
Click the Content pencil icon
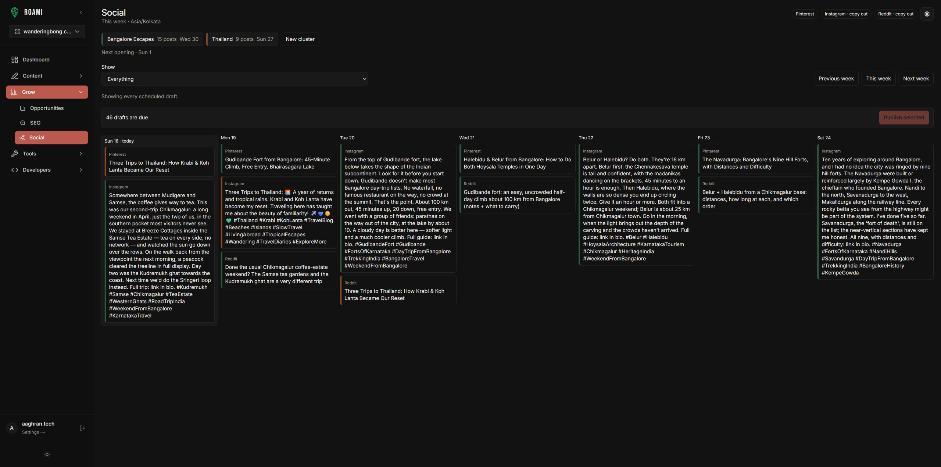point(15,76)
